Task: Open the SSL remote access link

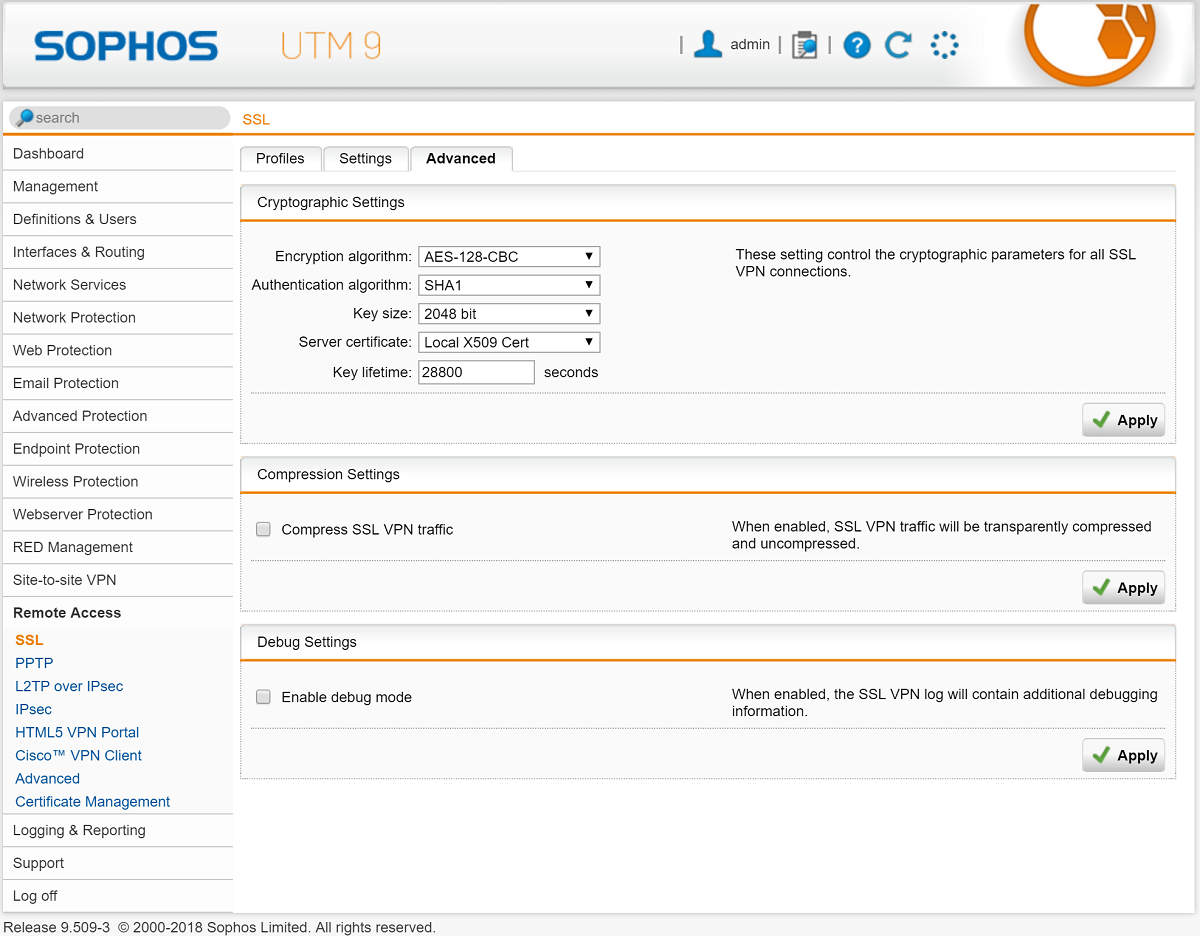Action: [29, 640]
